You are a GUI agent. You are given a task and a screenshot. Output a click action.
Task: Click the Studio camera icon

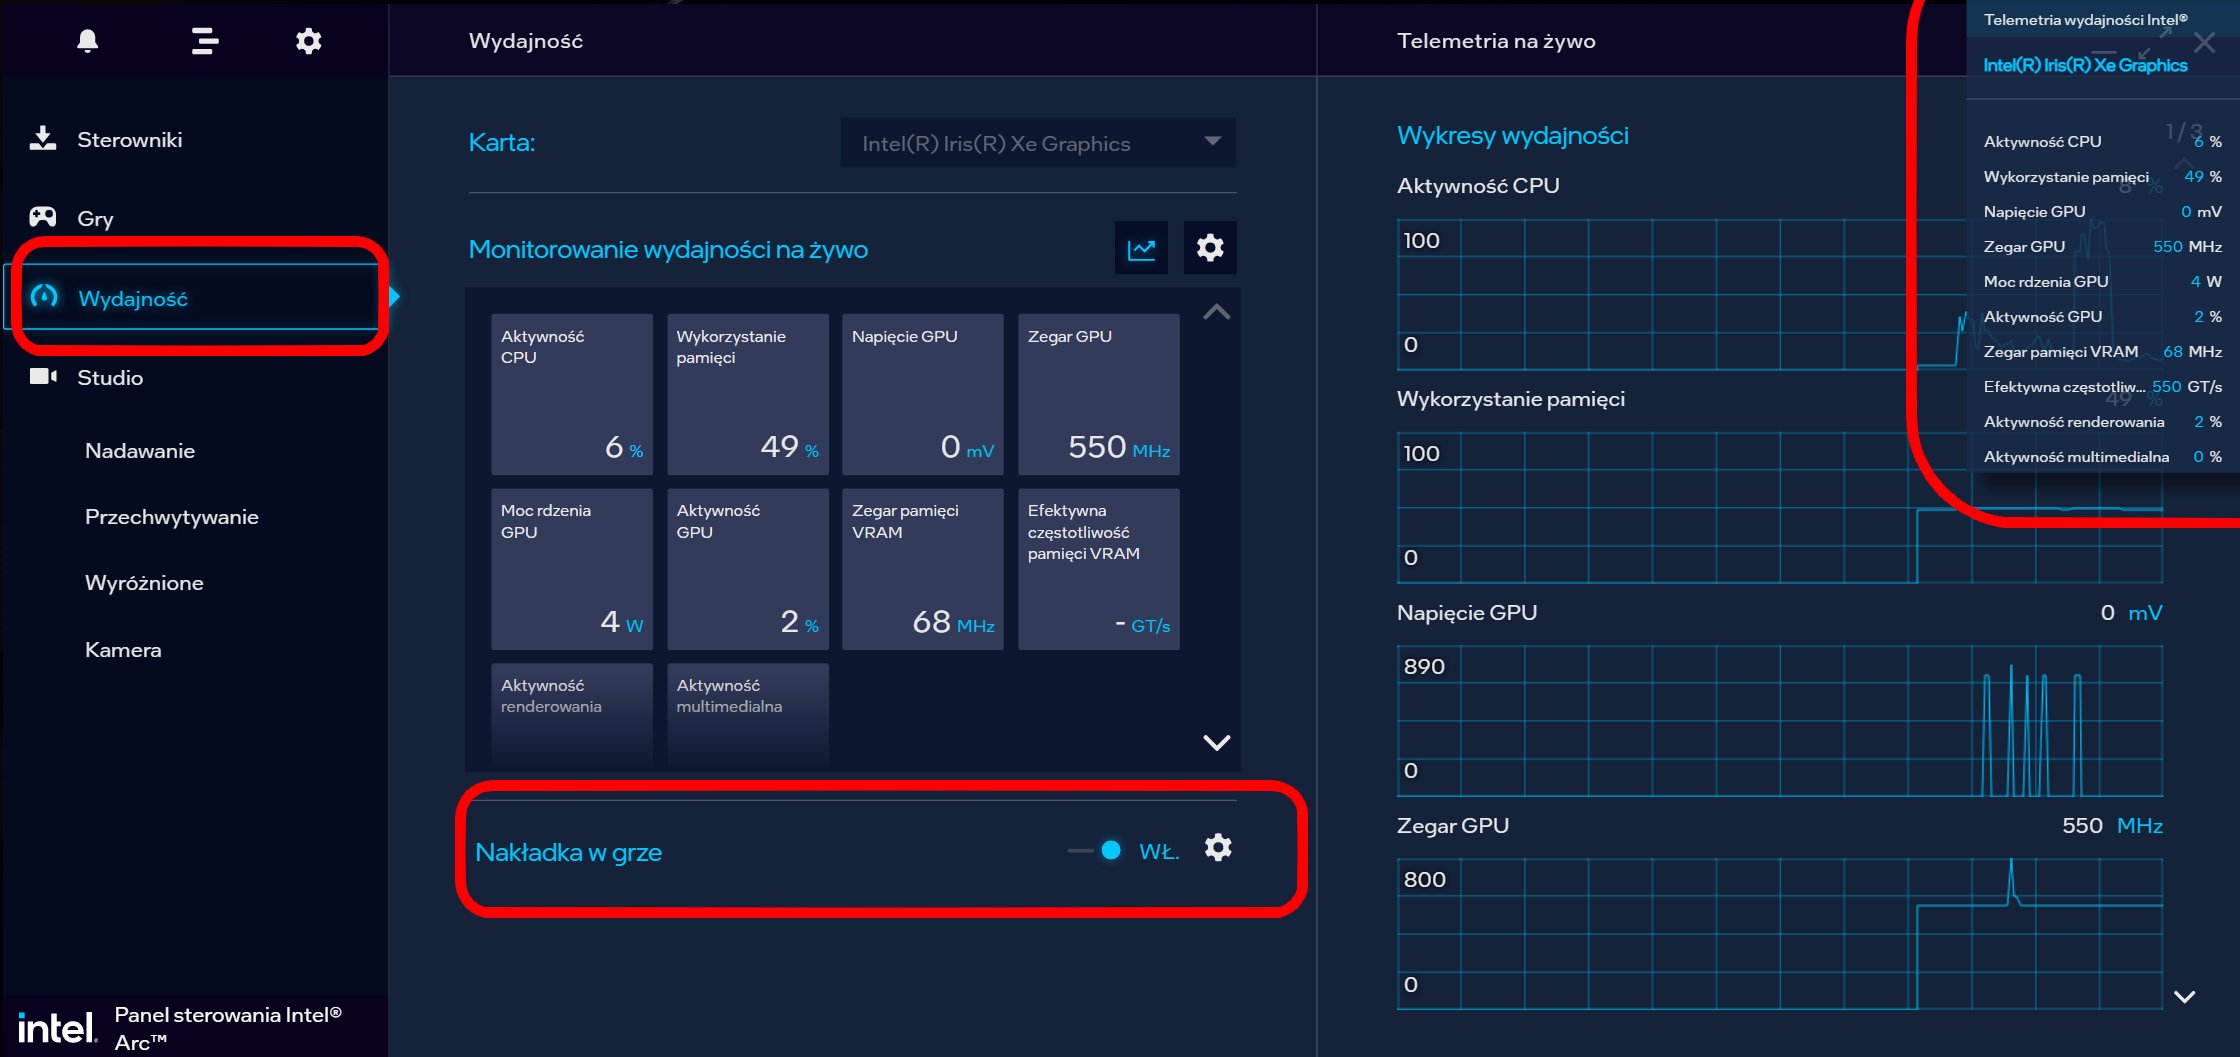pyautogui.click(x=43, y=376)
